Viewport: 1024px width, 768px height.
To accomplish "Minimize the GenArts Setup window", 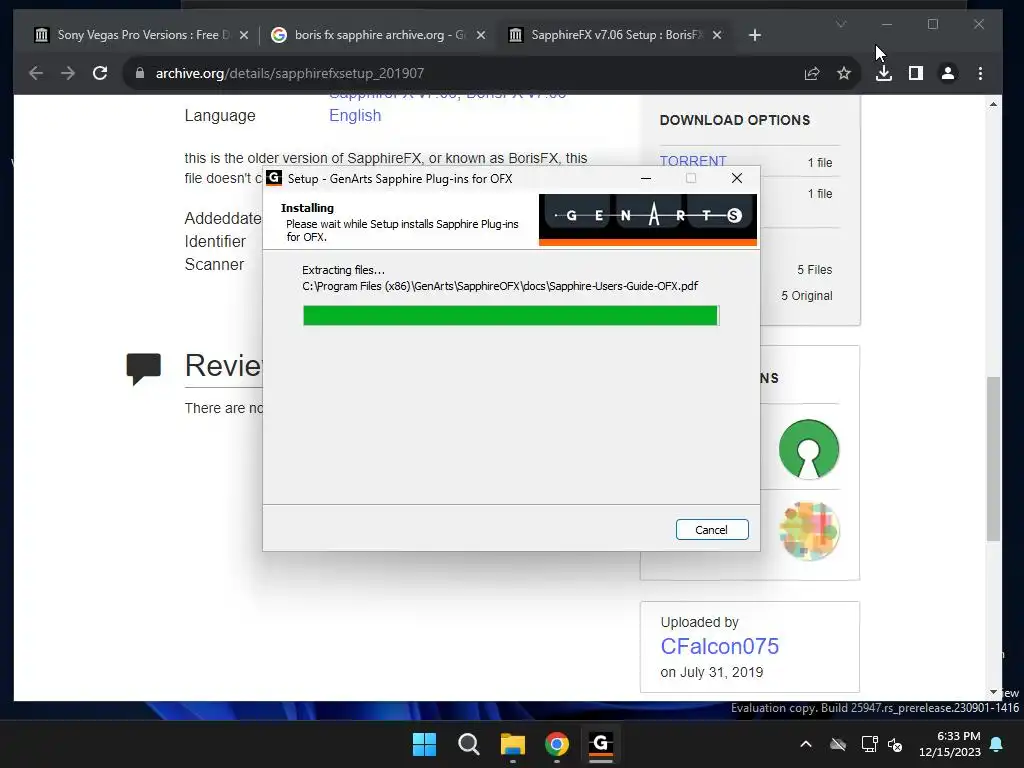I will [646, 178].
